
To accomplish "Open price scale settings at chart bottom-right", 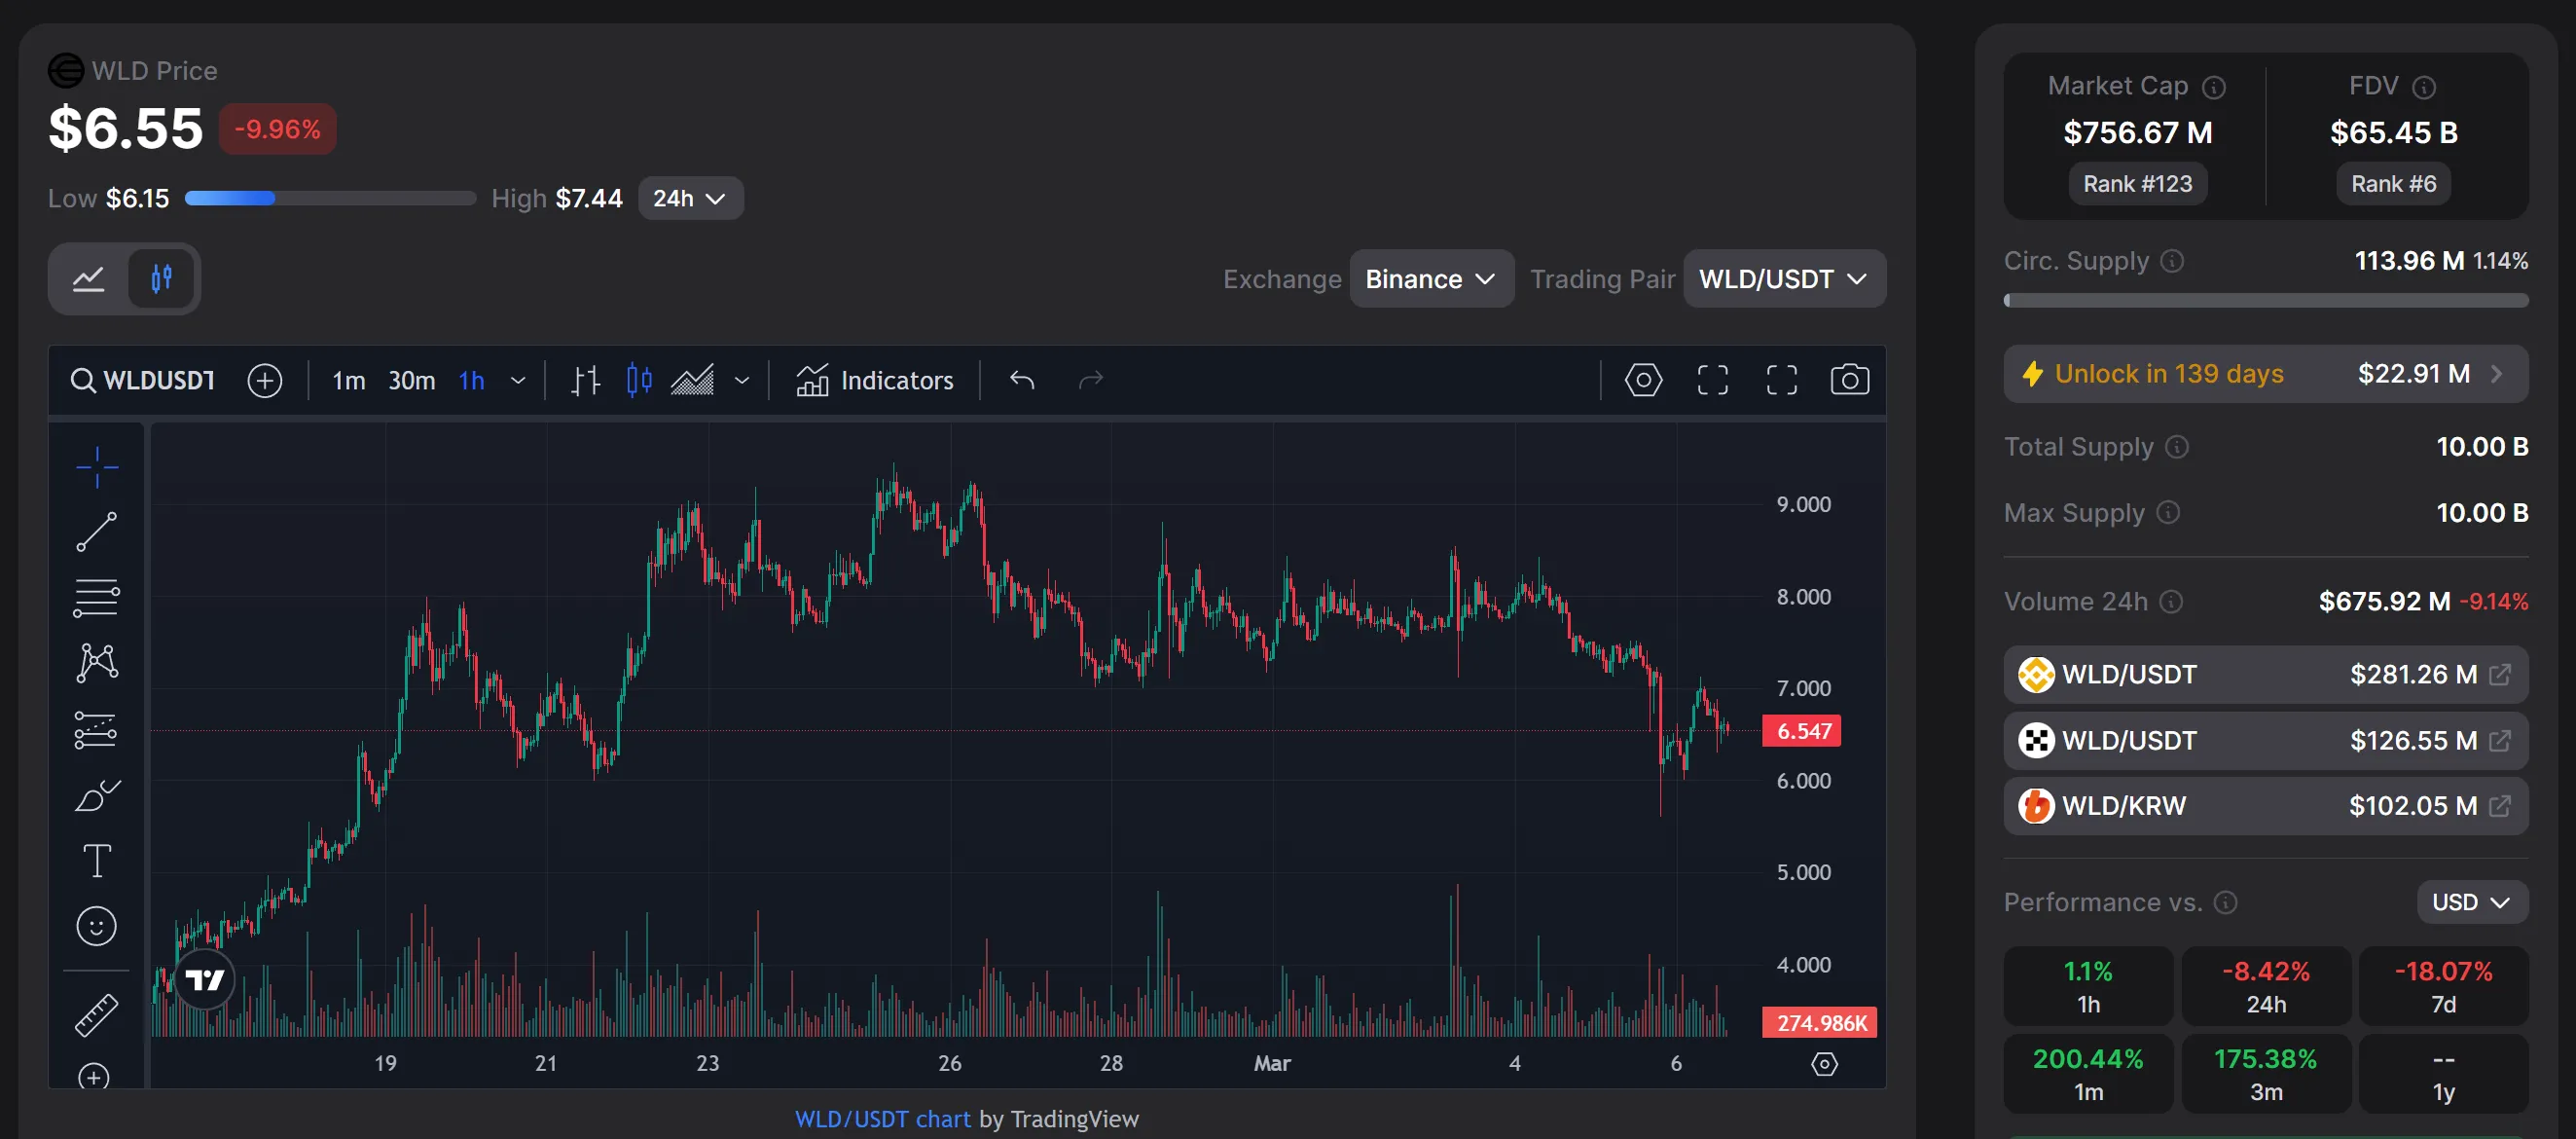I will 1825,1064.
